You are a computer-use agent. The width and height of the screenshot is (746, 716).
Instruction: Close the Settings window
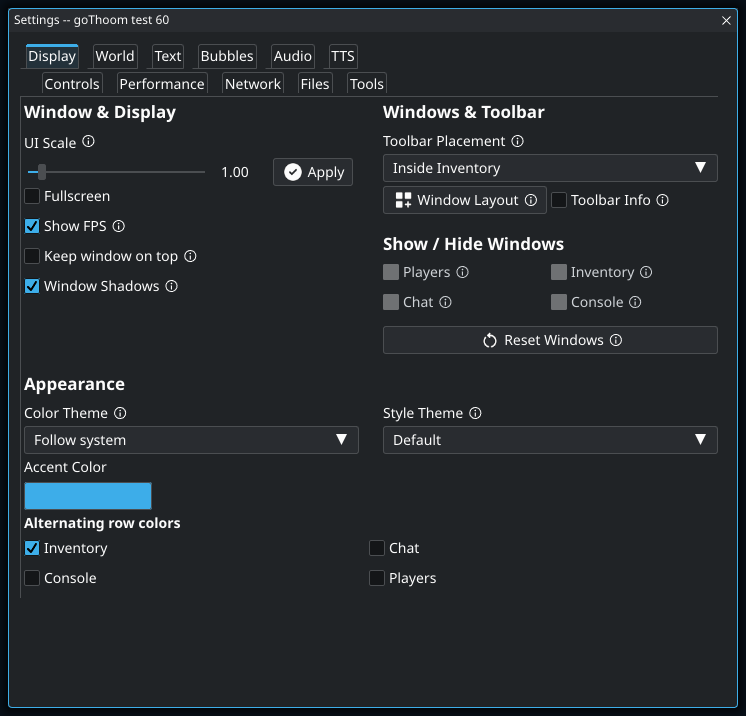[726, 20]
